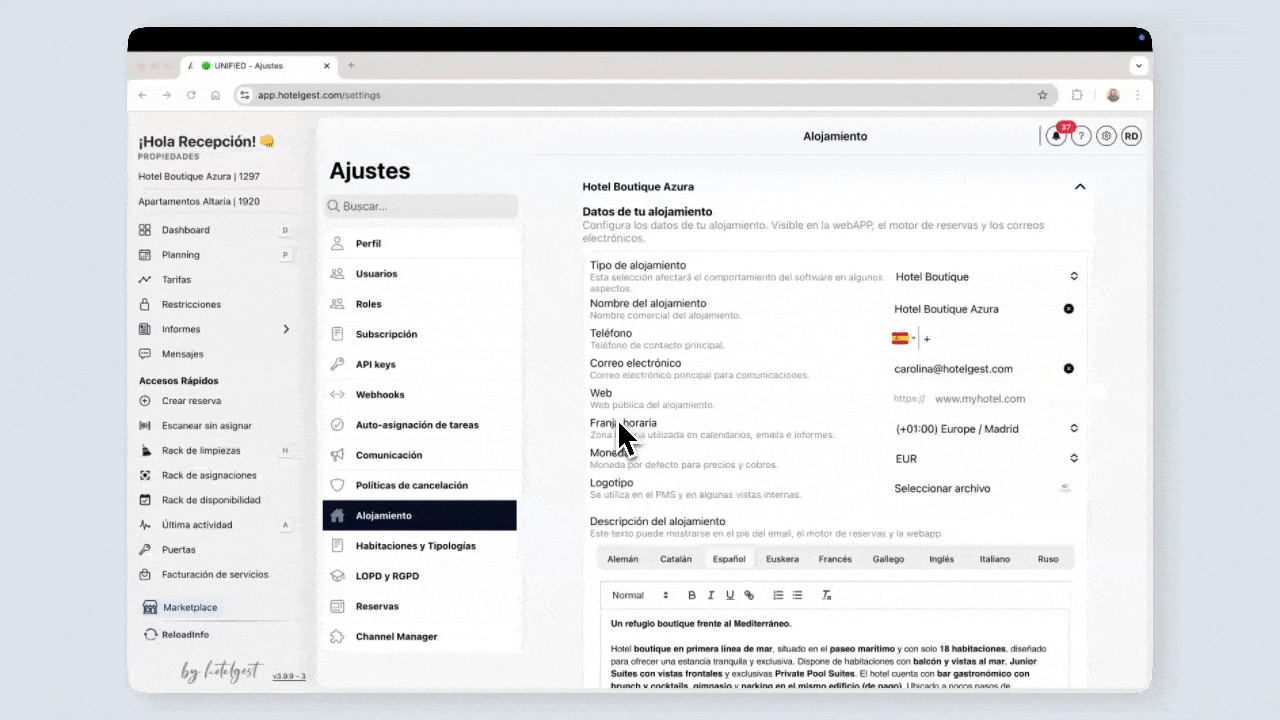Click the bold formatting button in editor
The height and width of the screenshot is (720, 1280).
(x=691, y=595)
